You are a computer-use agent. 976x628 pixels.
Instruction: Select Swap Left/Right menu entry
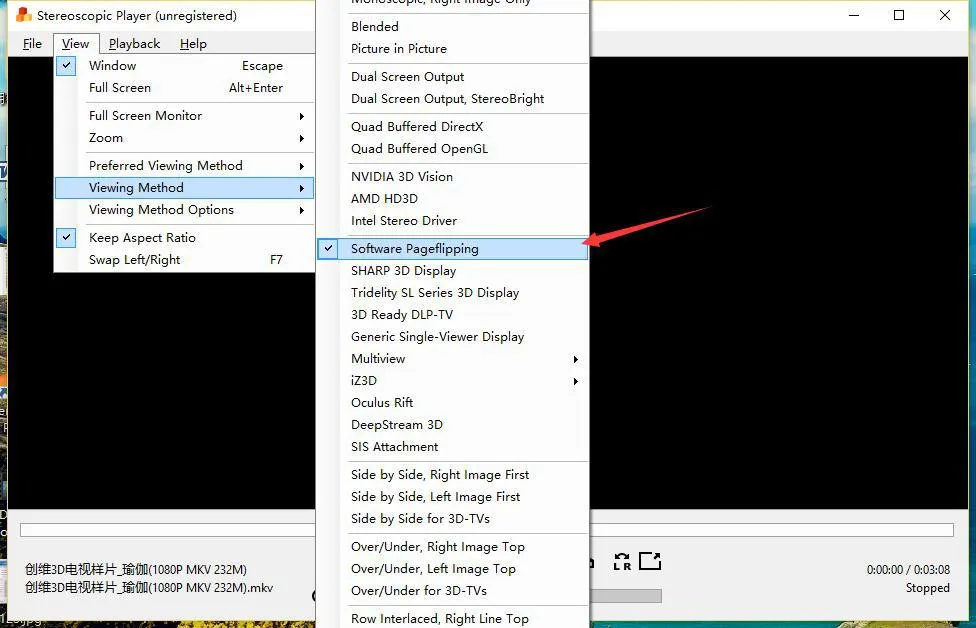coord(185,260)
